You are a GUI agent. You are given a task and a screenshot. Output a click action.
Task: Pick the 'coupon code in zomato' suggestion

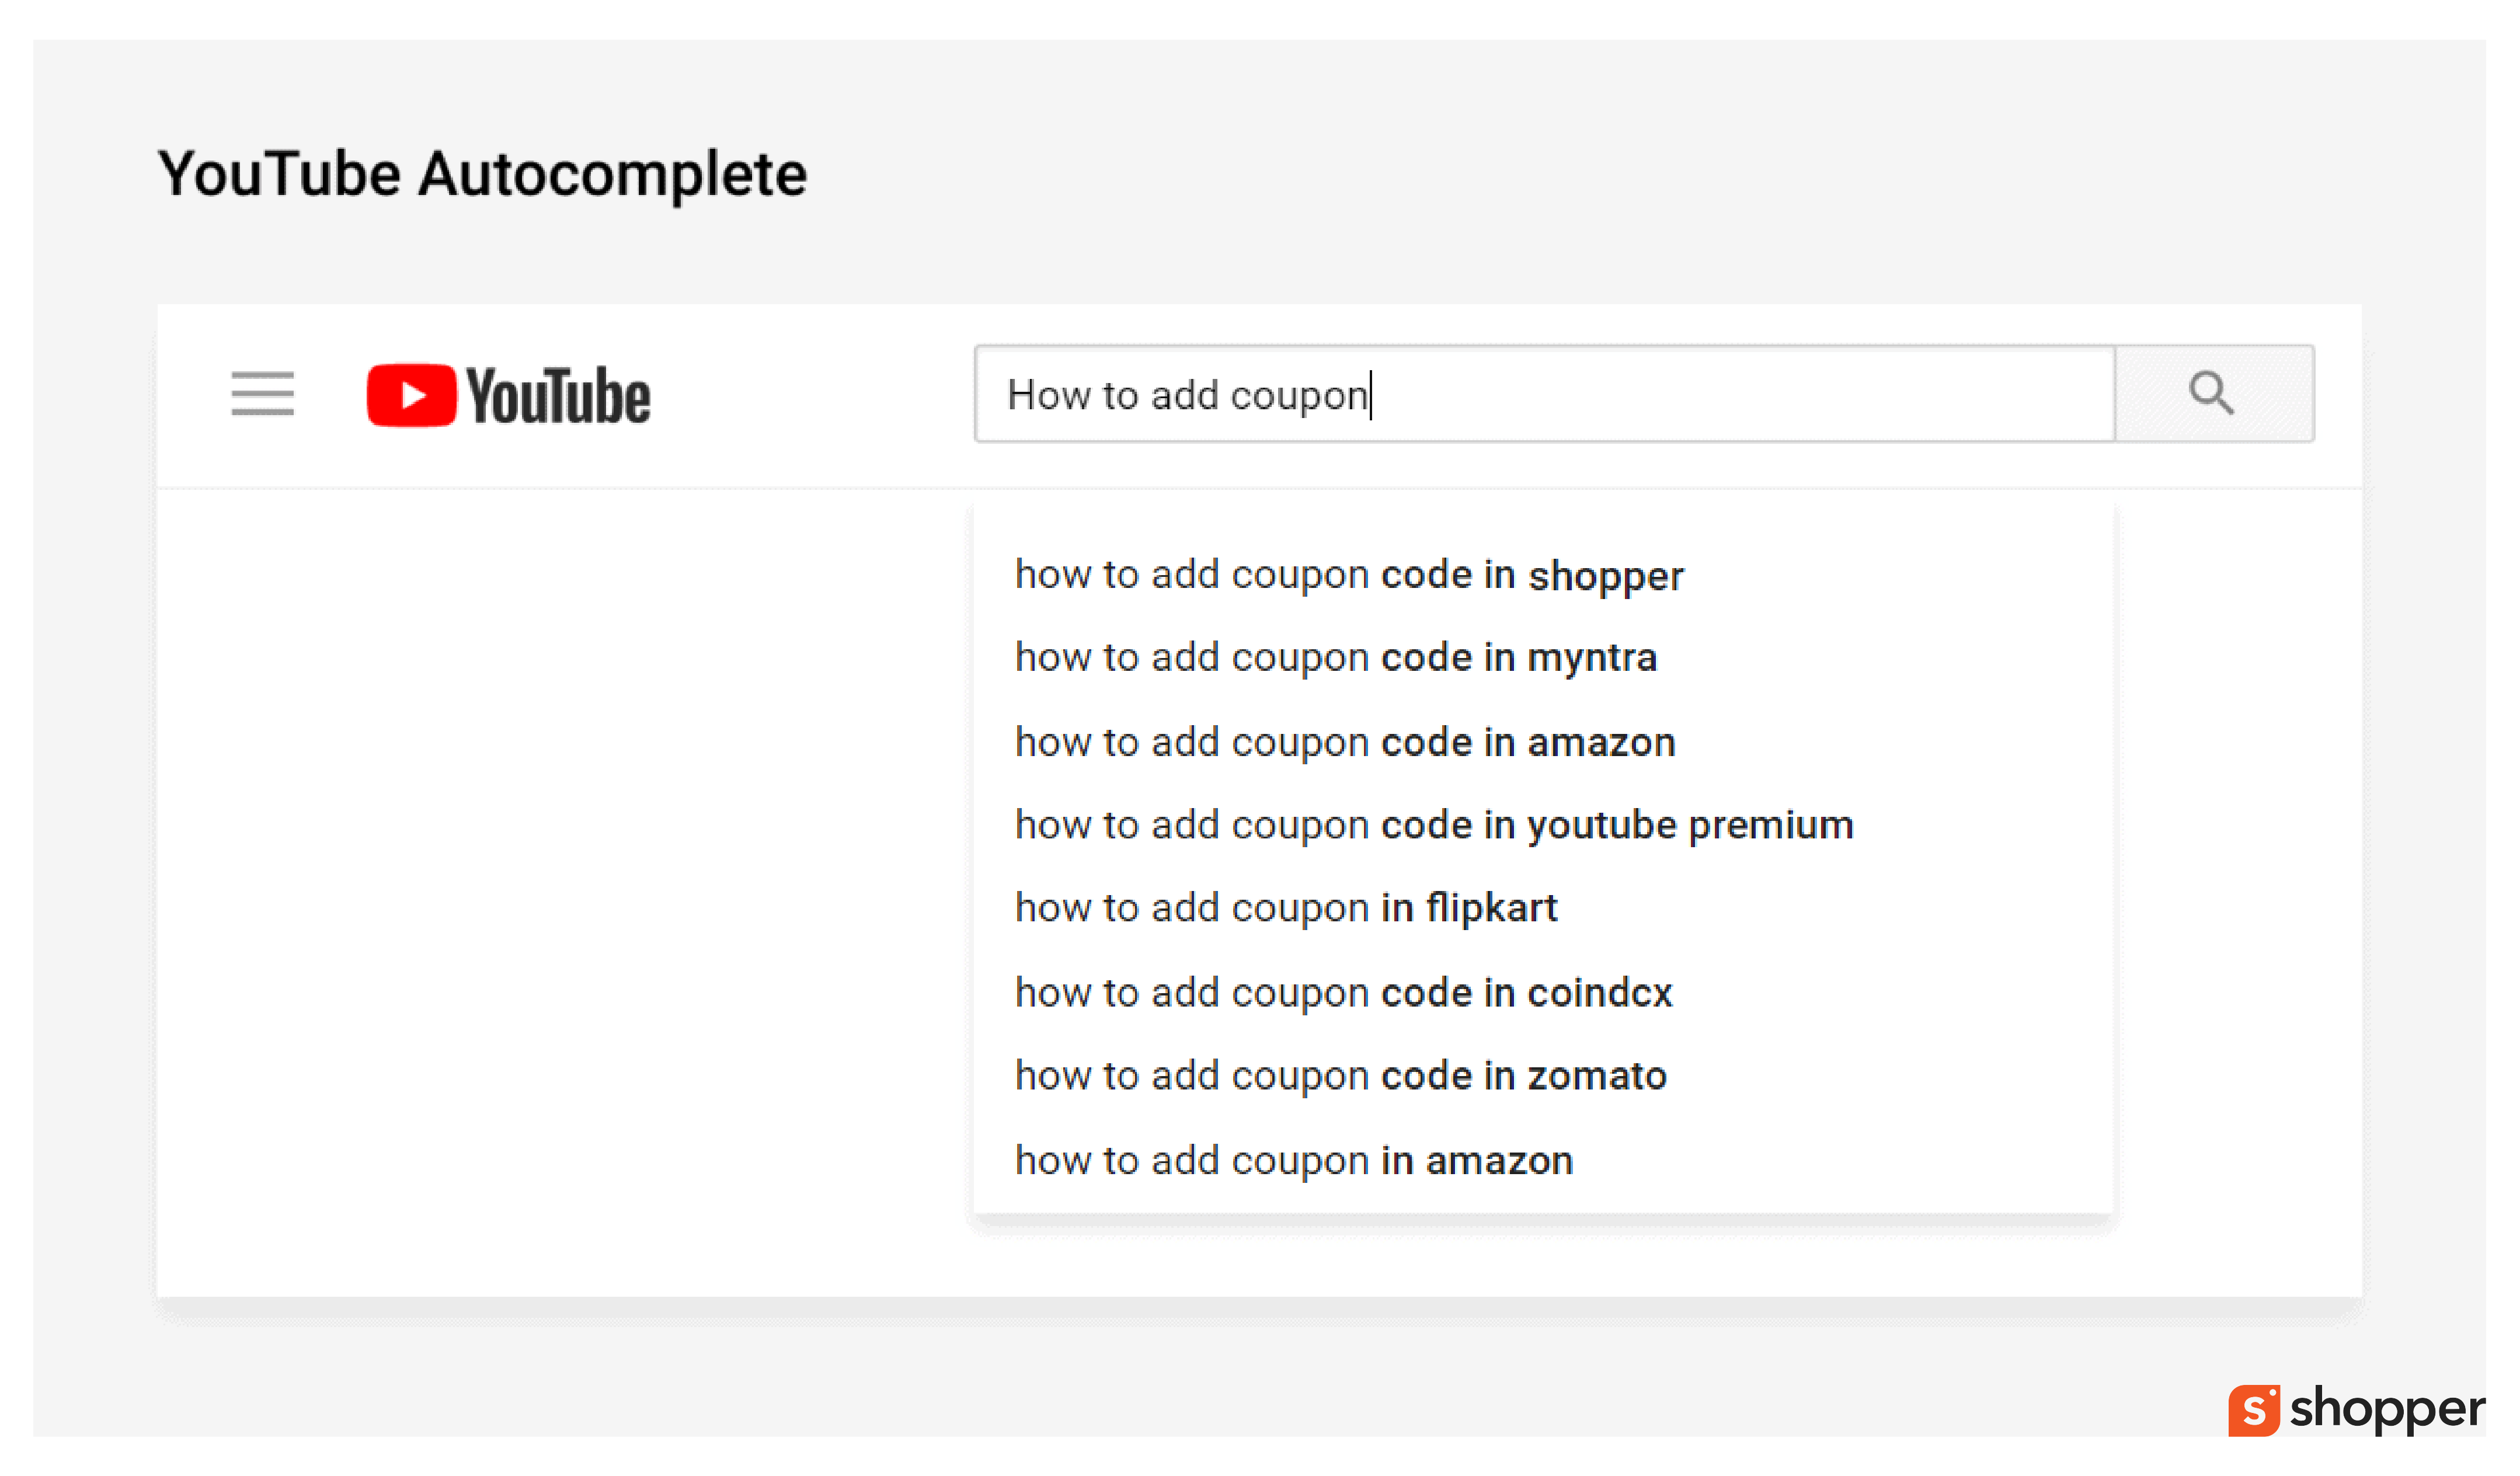(x=1341, y=1075)
